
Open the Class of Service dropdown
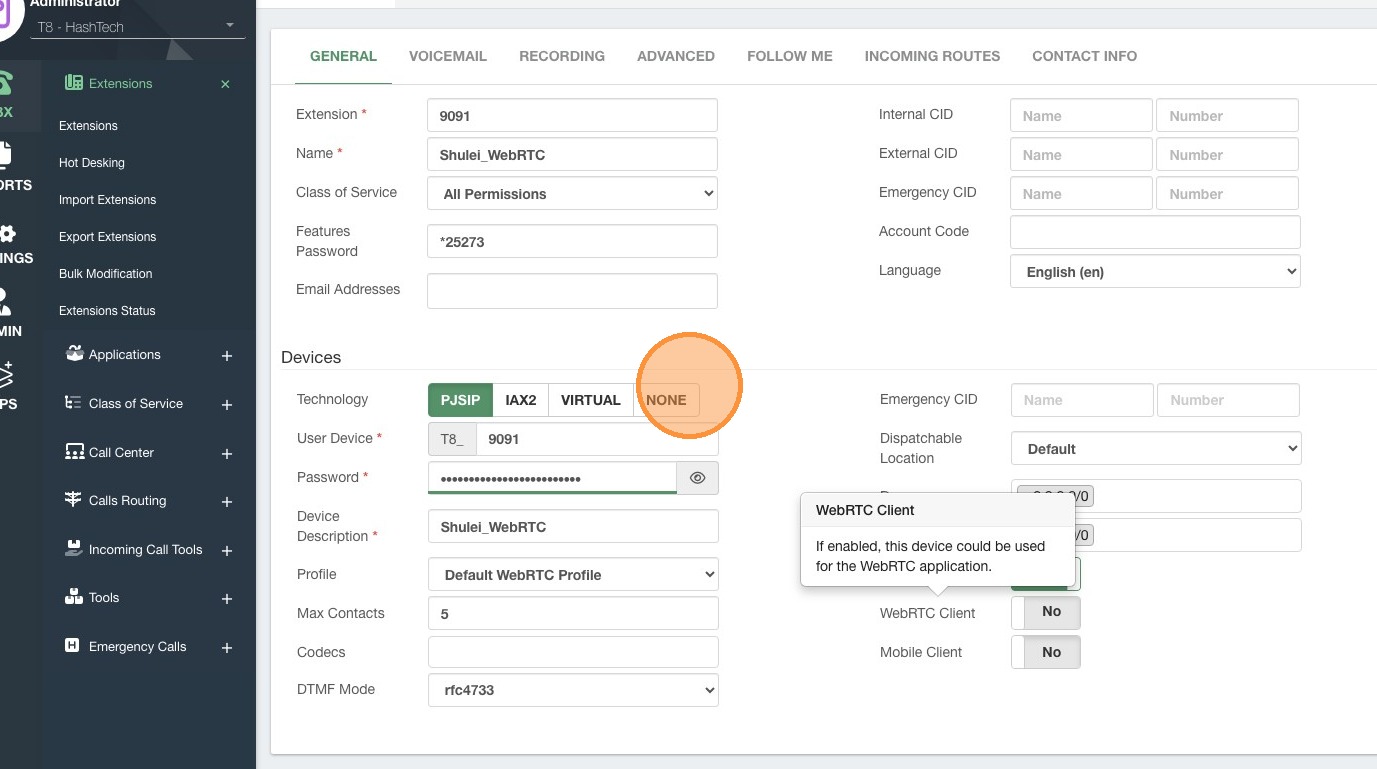click(572, 194)
